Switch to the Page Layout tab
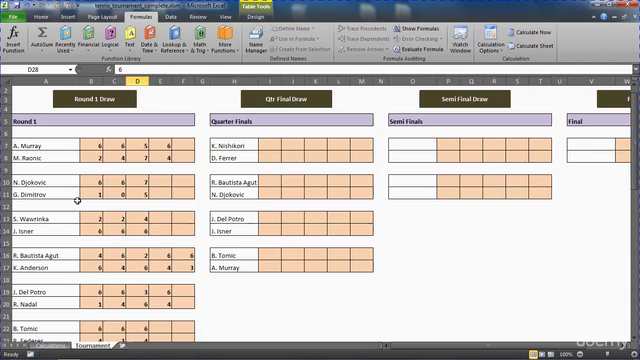The height and width of the screenshot is (360, 640). 102,17
